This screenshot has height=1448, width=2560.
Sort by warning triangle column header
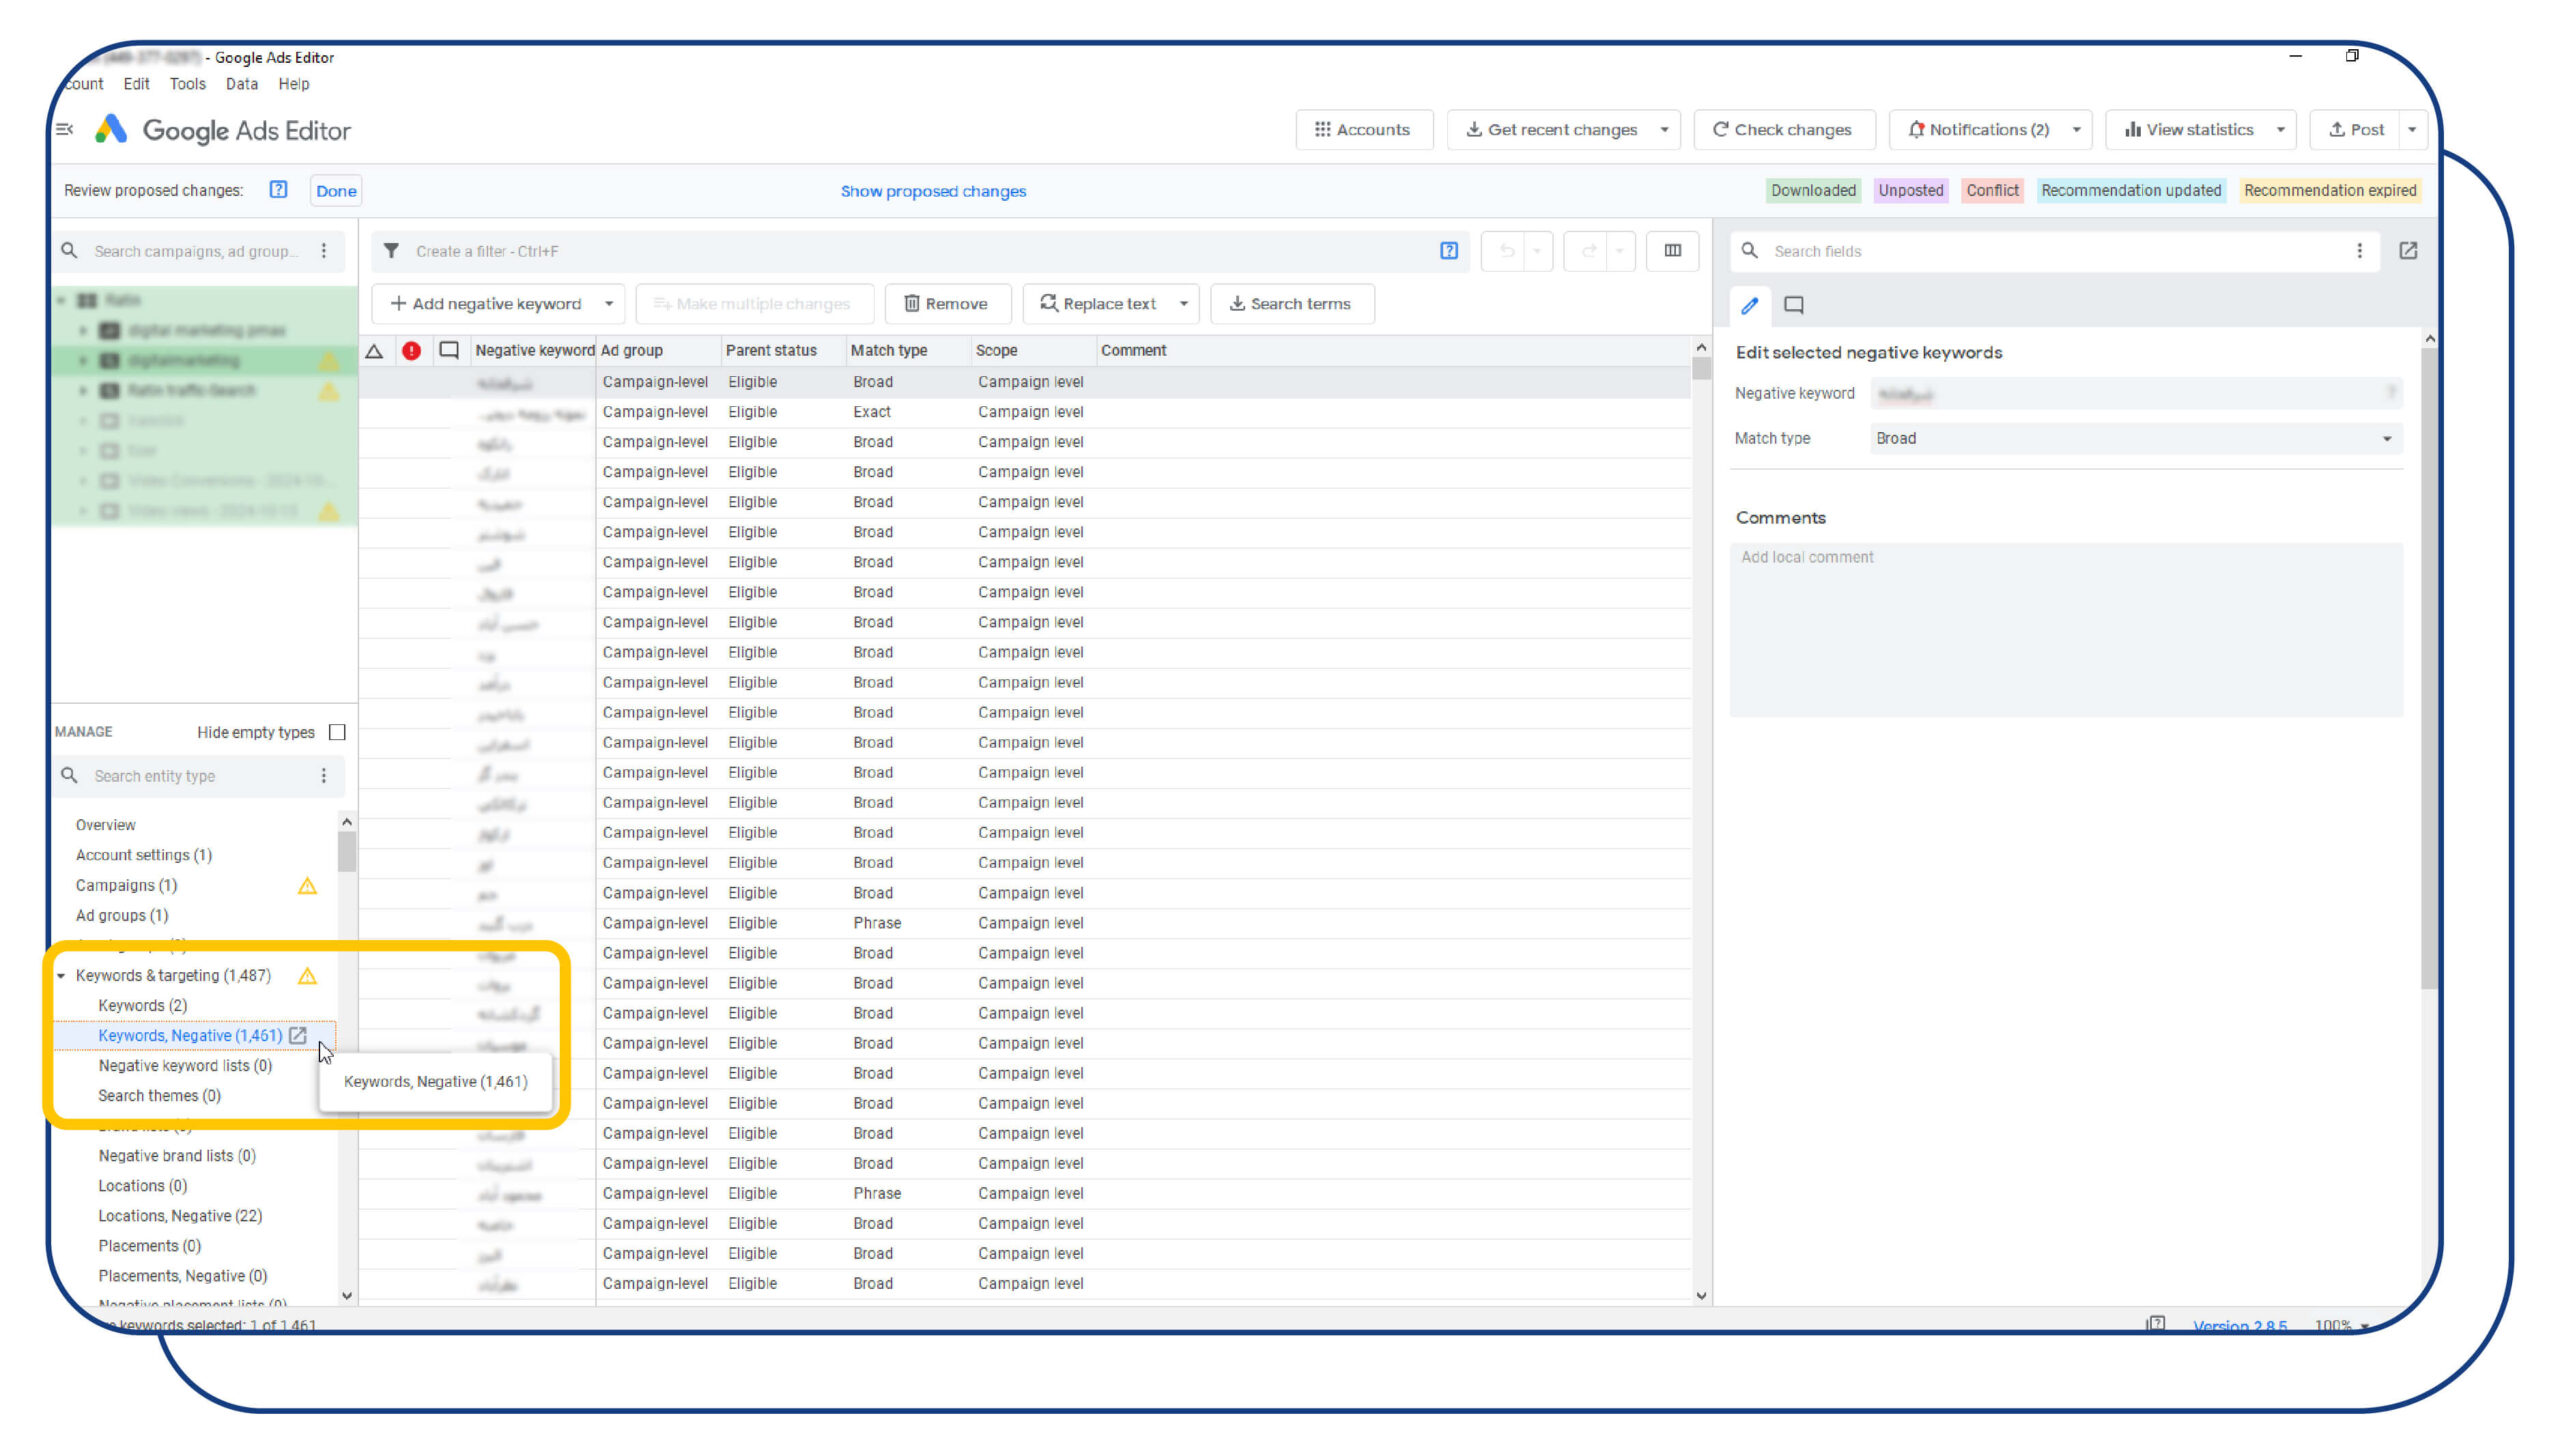[x=374, y=351]
